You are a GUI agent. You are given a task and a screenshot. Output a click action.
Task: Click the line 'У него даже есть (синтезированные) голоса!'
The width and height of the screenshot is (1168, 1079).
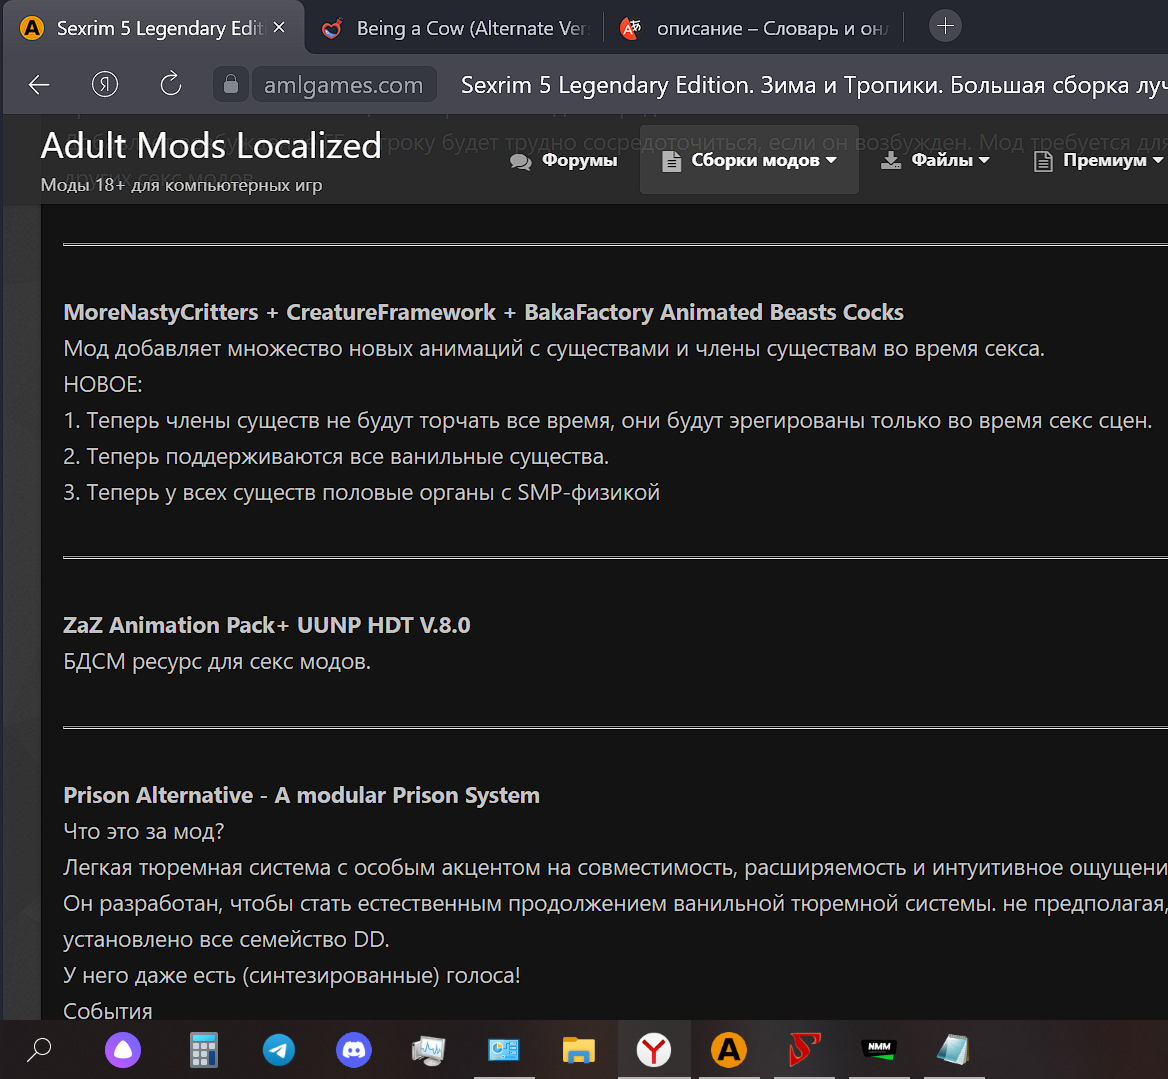pos(292,975)
